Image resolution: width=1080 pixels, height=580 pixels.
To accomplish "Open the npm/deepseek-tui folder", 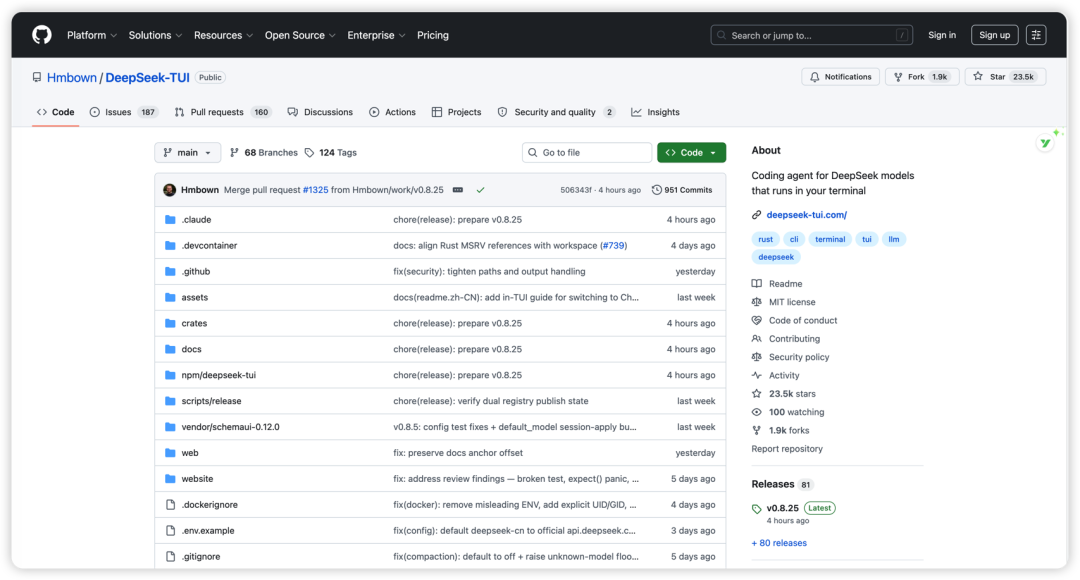I will [x=218, y=375].
